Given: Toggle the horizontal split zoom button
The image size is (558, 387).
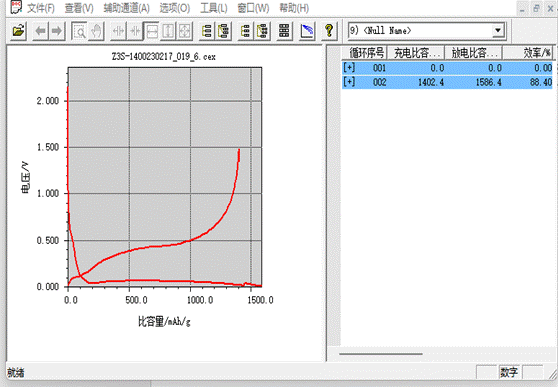Looking at the screenshot, I should (x=152, y=31).
